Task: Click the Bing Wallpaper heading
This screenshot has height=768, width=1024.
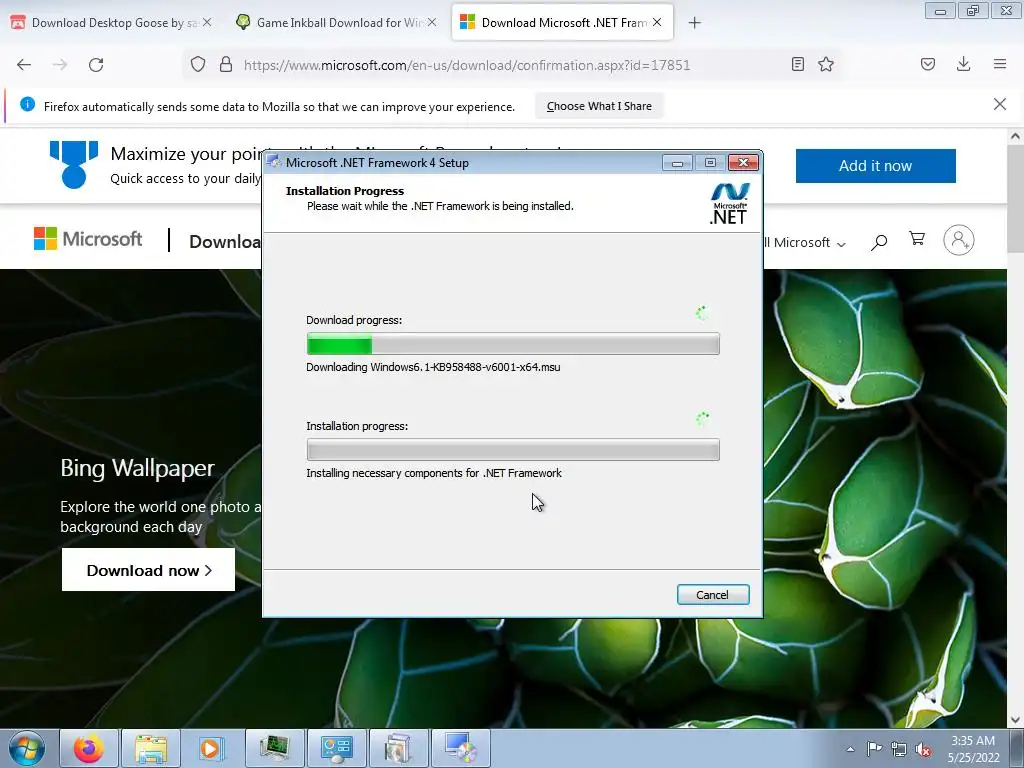Action: 137,468
